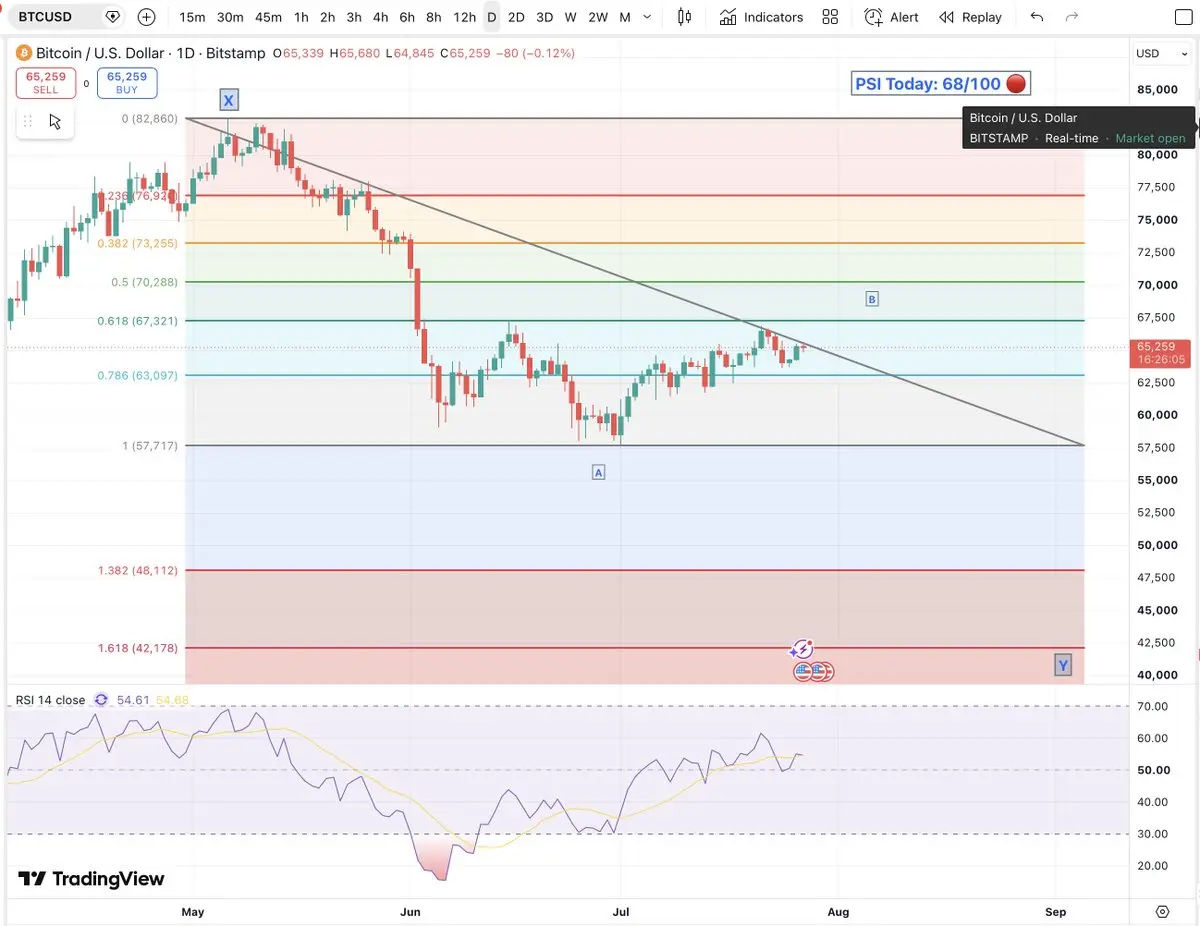Set interval to 12h
The height and width of the screenshot is (926, 1200).
[x=464, y=17]
